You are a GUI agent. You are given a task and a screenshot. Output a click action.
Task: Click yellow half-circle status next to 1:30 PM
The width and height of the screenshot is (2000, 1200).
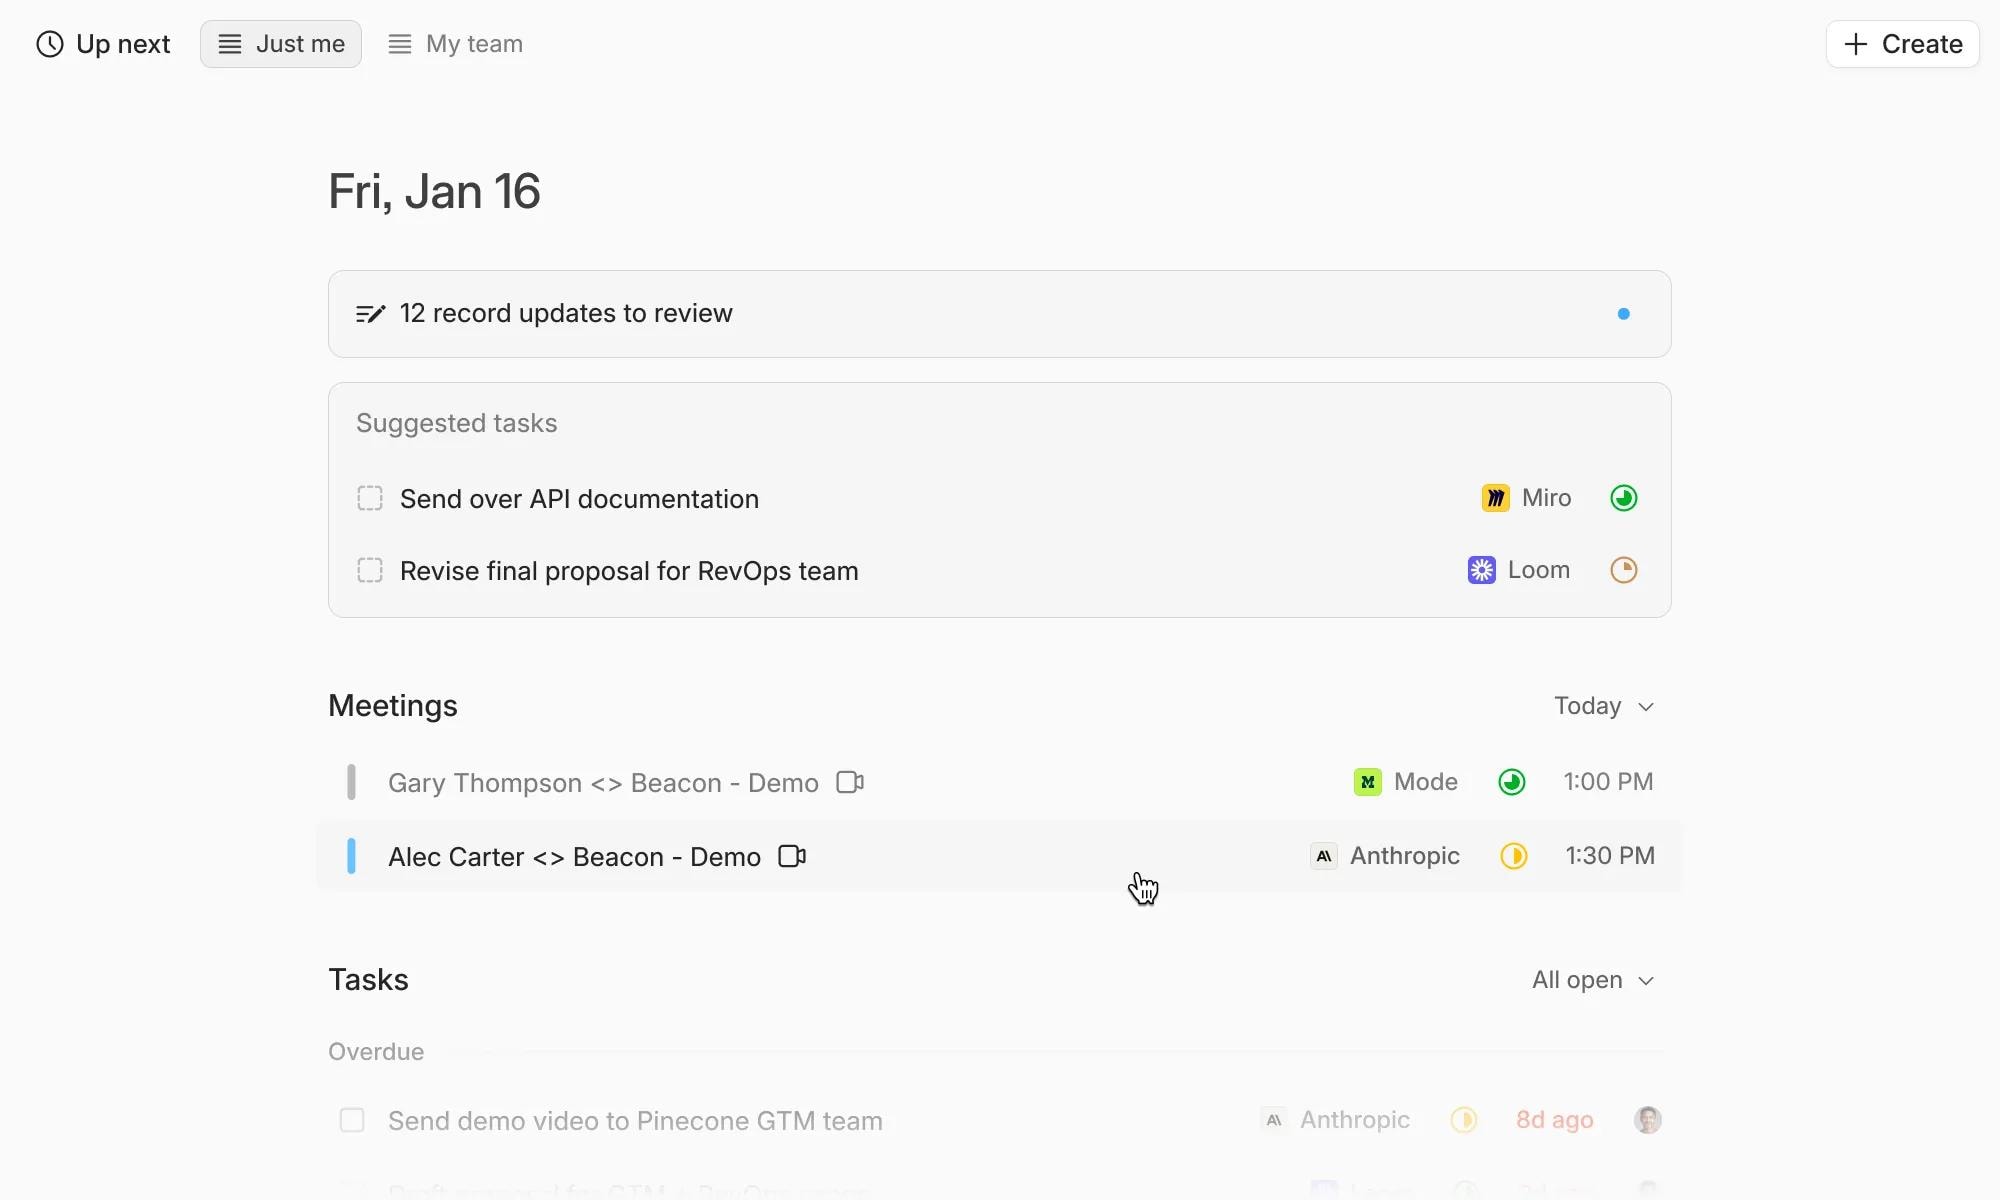pos(1513,856)
